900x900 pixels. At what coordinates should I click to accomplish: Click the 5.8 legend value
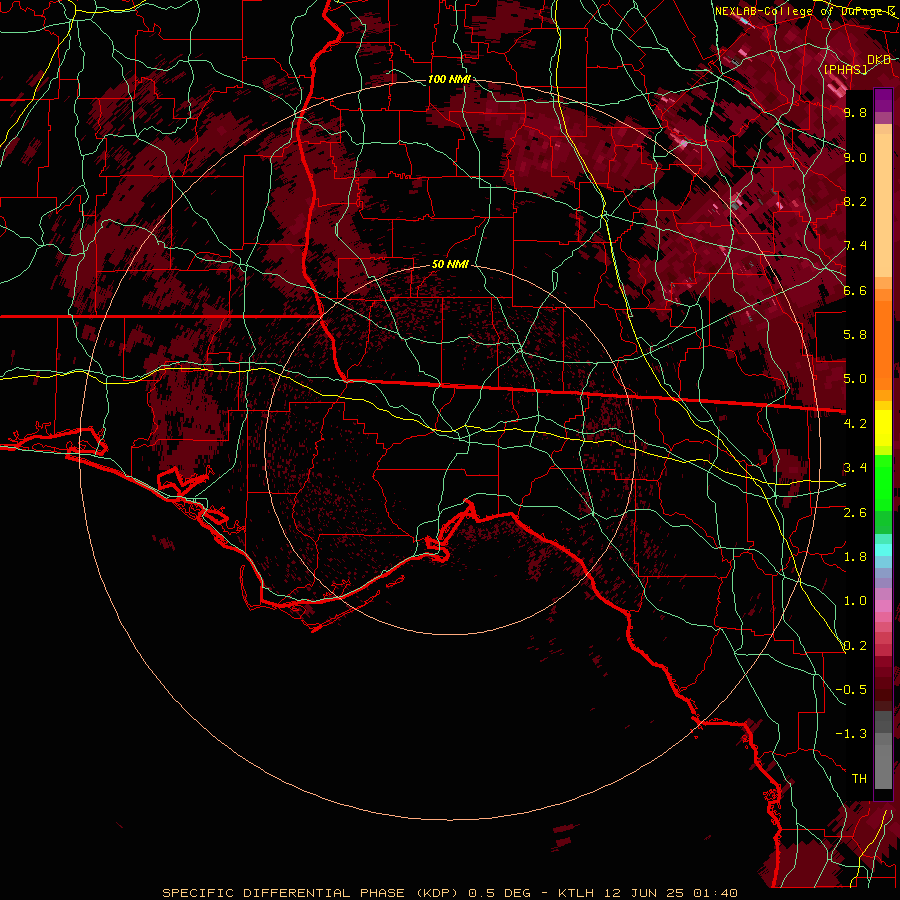pos(855,335)
